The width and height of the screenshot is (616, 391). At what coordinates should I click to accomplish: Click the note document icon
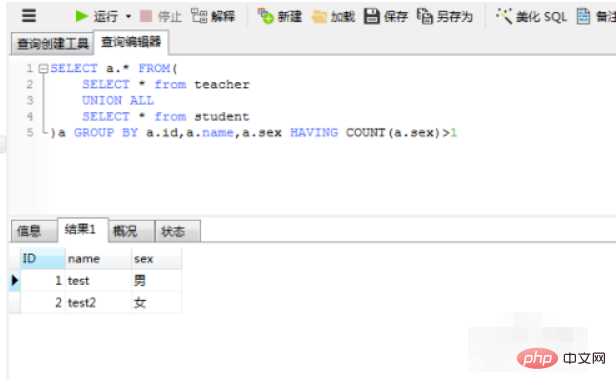pyautogui.click(x=583, y=16)
